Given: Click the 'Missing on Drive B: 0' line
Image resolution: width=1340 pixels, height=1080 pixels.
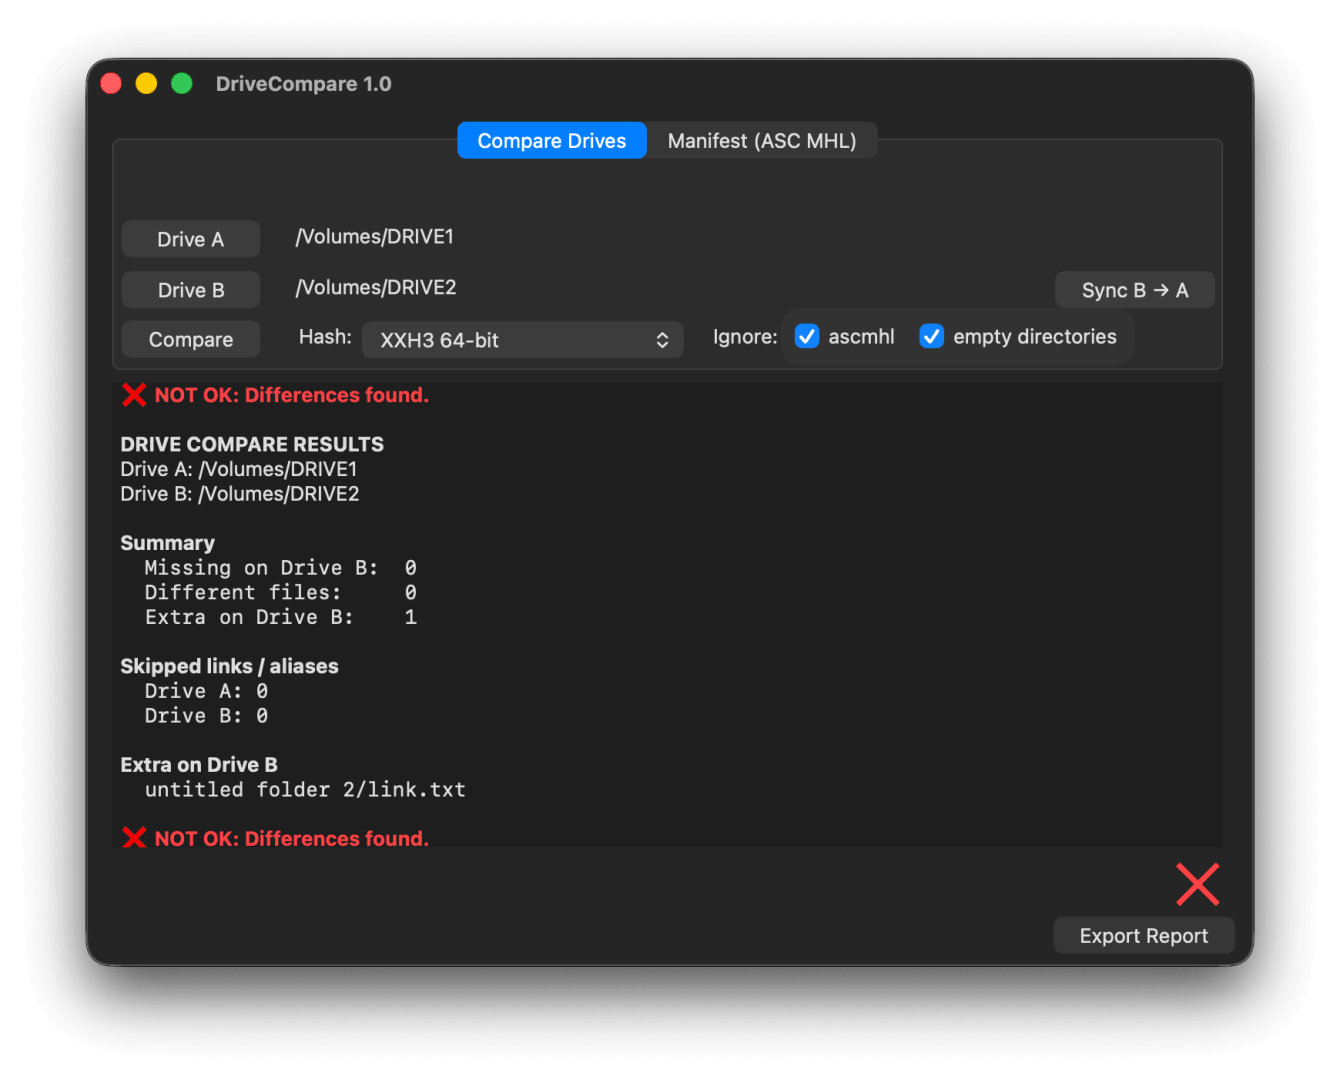Looking at the screenshot, I should click(281, 568).
